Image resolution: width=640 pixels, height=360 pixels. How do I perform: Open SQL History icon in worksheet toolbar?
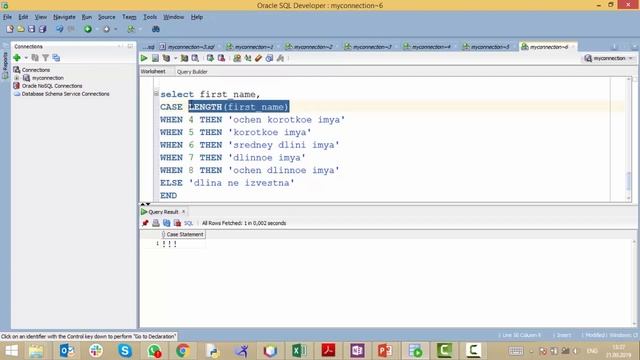(269, 58)
